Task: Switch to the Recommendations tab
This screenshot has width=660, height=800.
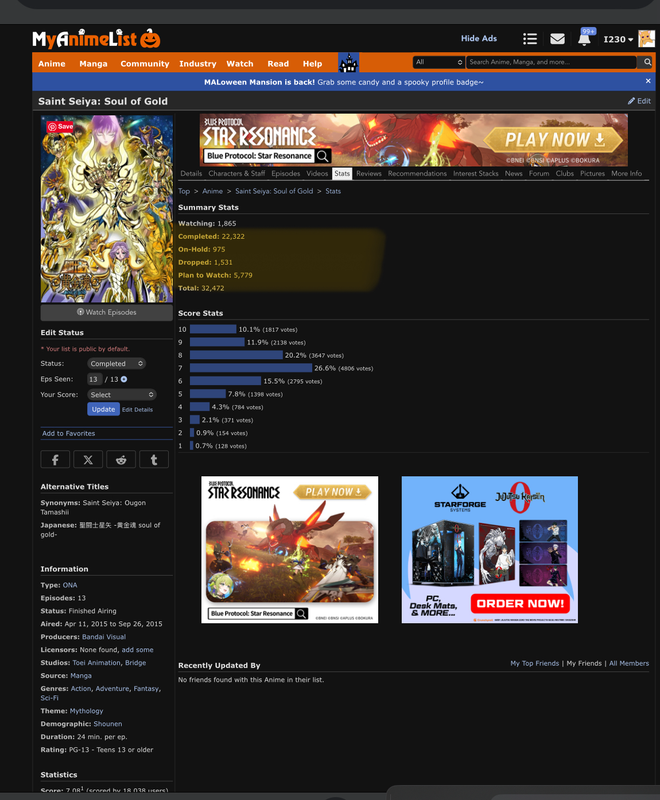Action: (417, 173)
